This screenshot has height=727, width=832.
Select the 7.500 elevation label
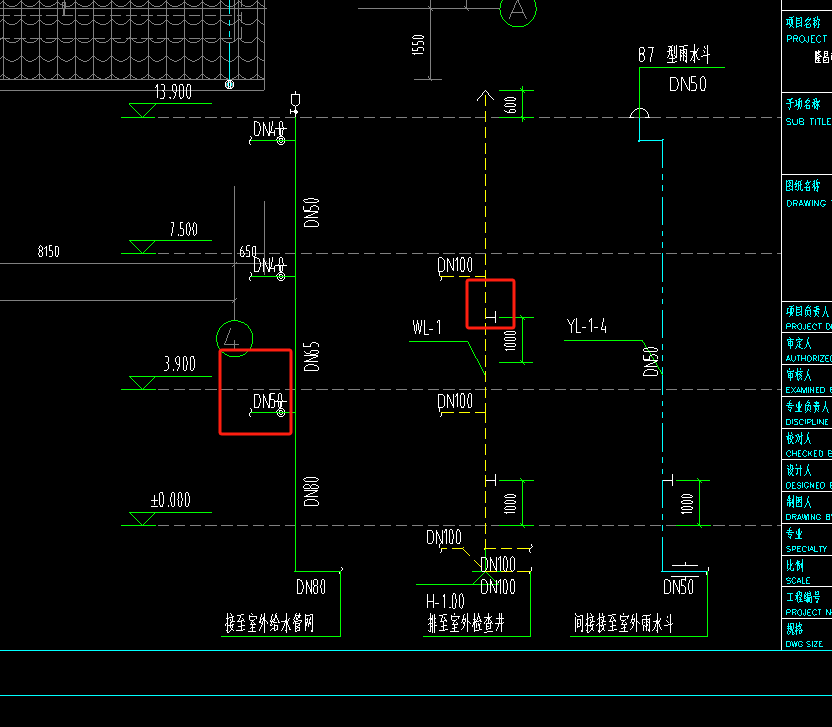click(184, 229)
